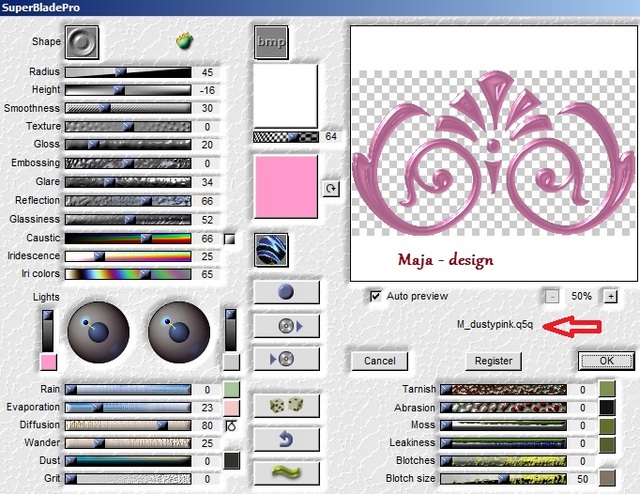This screenshot has height=494, width=640.
Task: Click the Register button
Action: [493, 361]
